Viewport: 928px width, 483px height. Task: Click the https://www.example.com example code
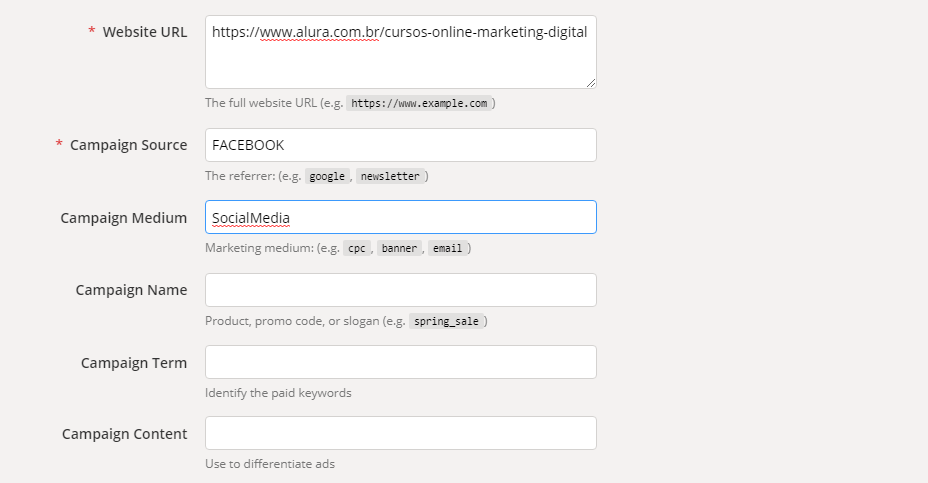[420, 103]
